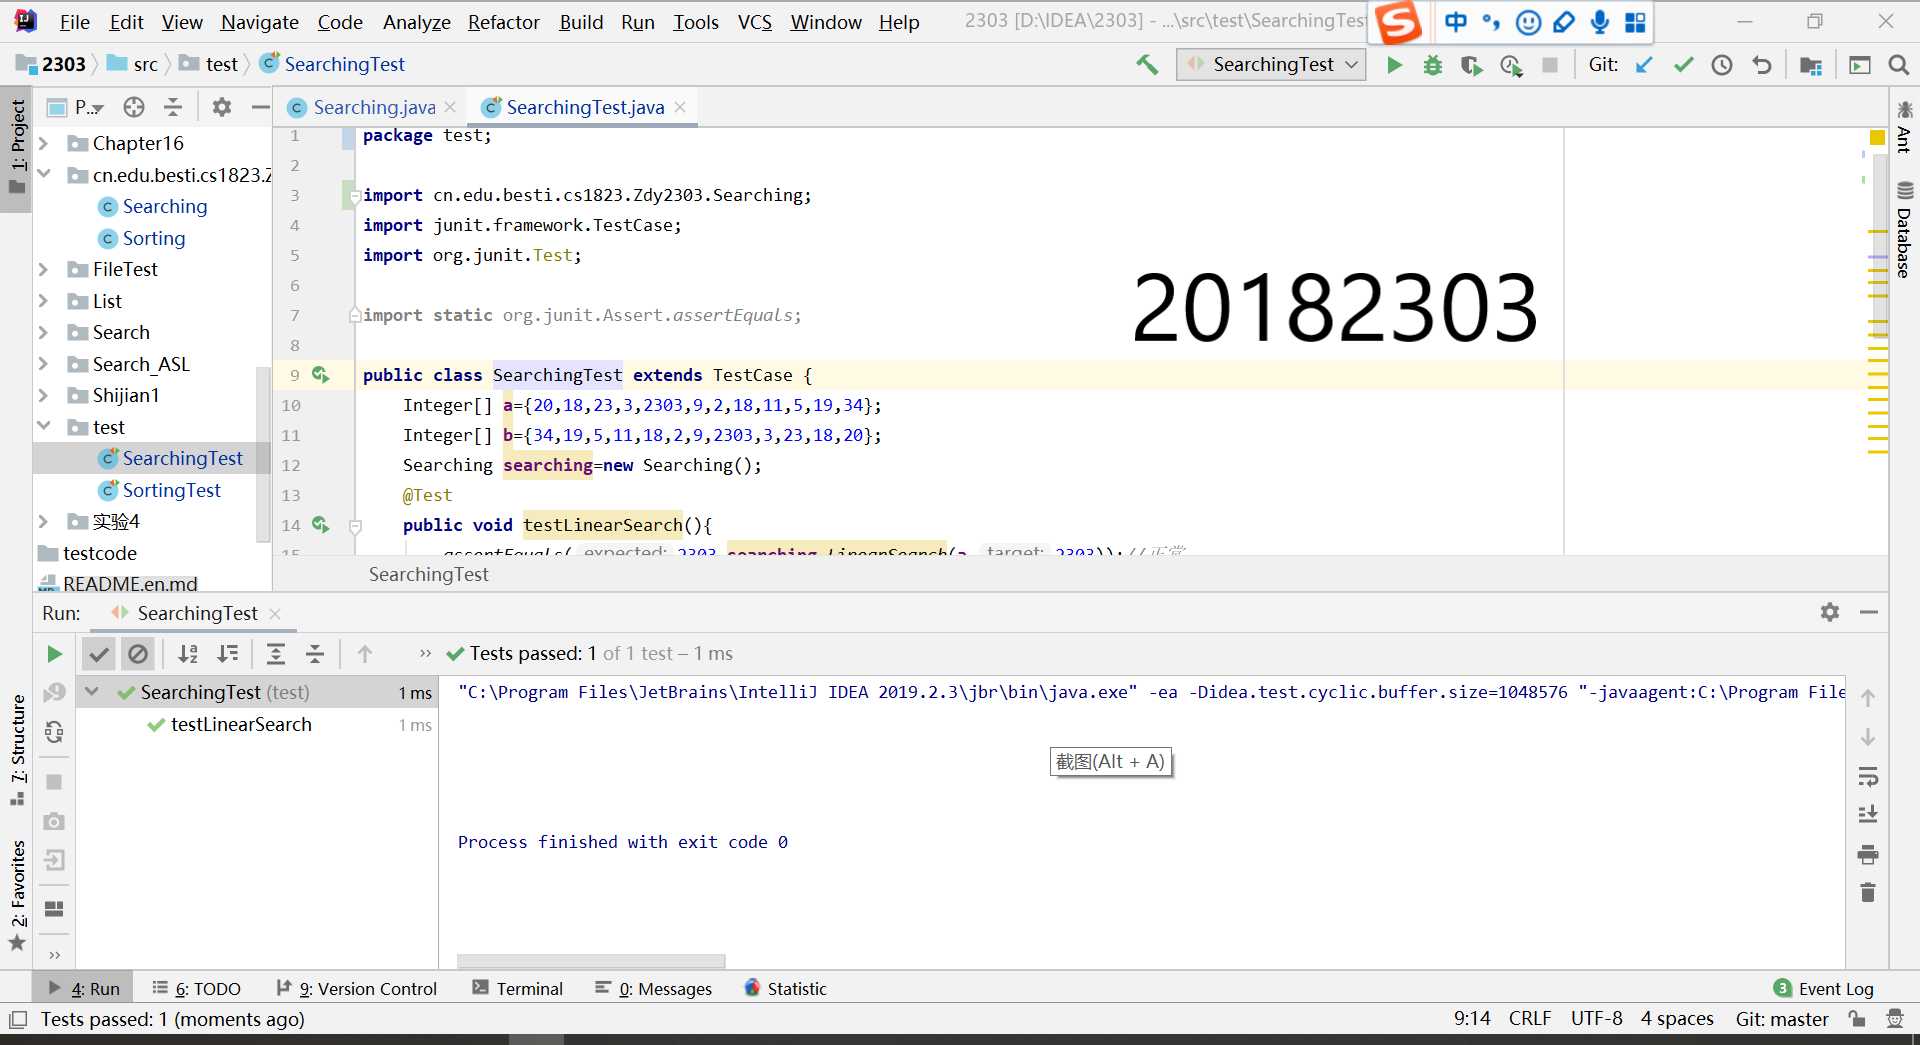The height and width of the screenshot is (1045, 1920).
Task: Open Search Everywhere magnifier icon
Action: coord(1898,65)
